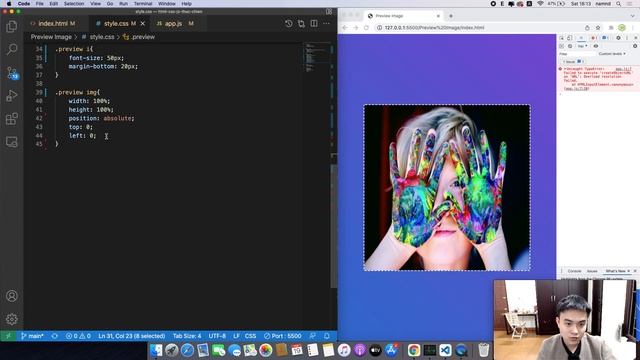The image size is (640, 360).
Task: Open the Manage gear menu in VS Code
Action: coord(12,319)
